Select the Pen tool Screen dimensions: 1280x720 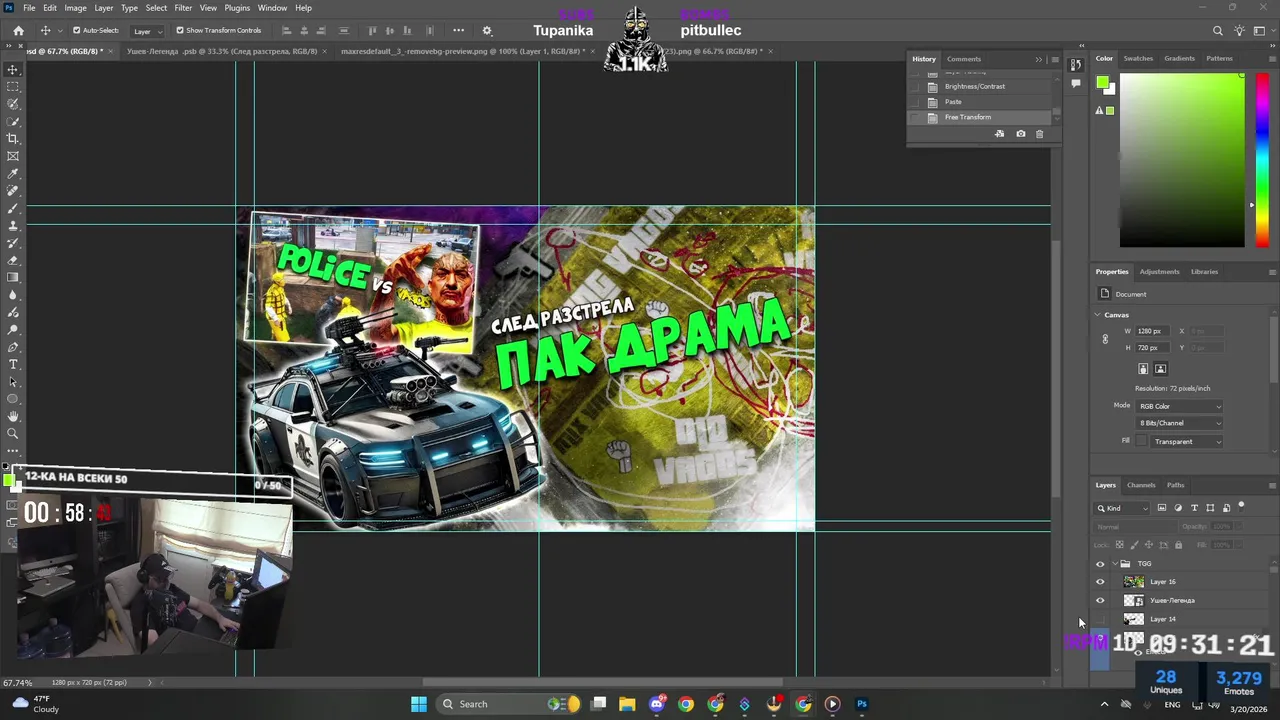pyautogui.click(x=13, y=347)
